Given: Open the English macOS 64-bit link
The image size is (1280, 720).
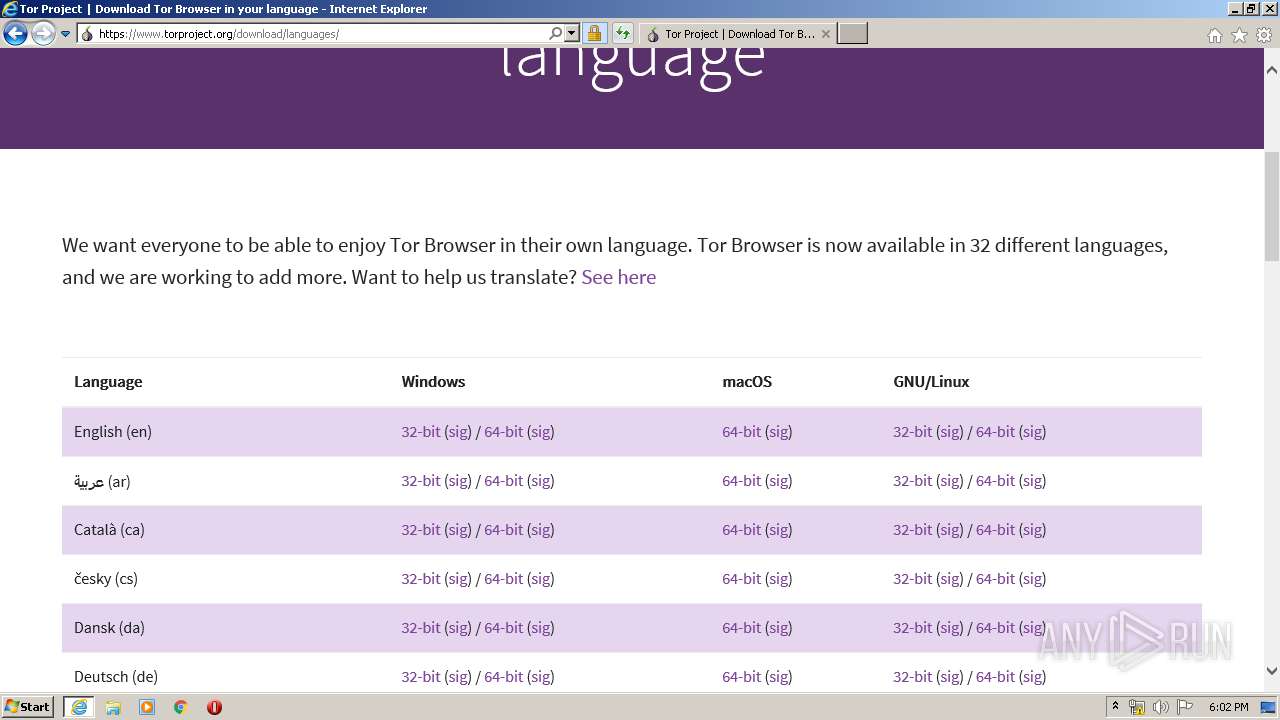Looking at the screenshot, I should (x=741, y=432).
